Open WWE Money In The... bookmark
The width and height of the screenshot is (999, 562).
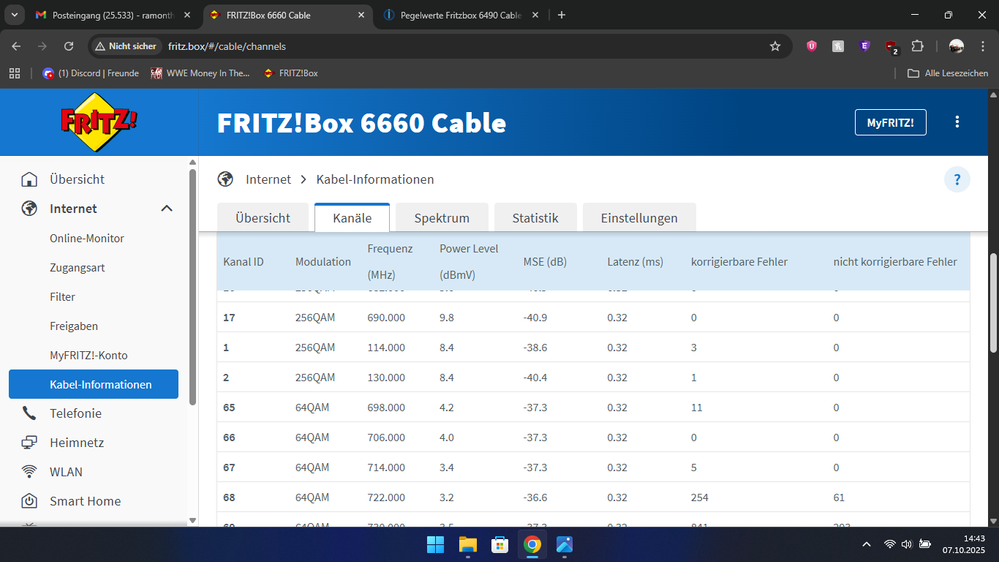[x=200, y=73]
